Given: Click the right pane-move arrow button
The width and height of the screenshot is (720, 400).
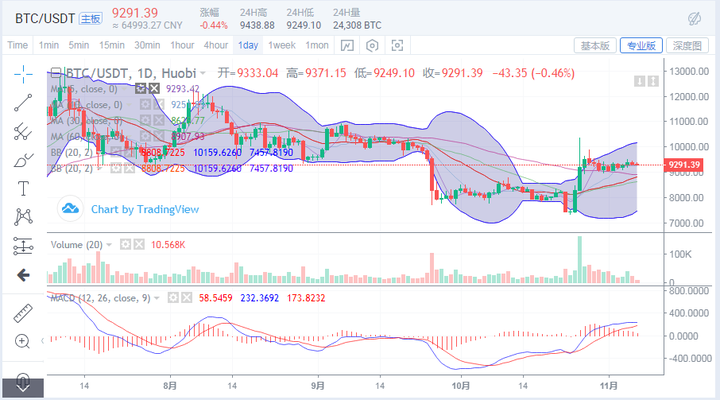Looking at the screenshot, I should [653, 81].
